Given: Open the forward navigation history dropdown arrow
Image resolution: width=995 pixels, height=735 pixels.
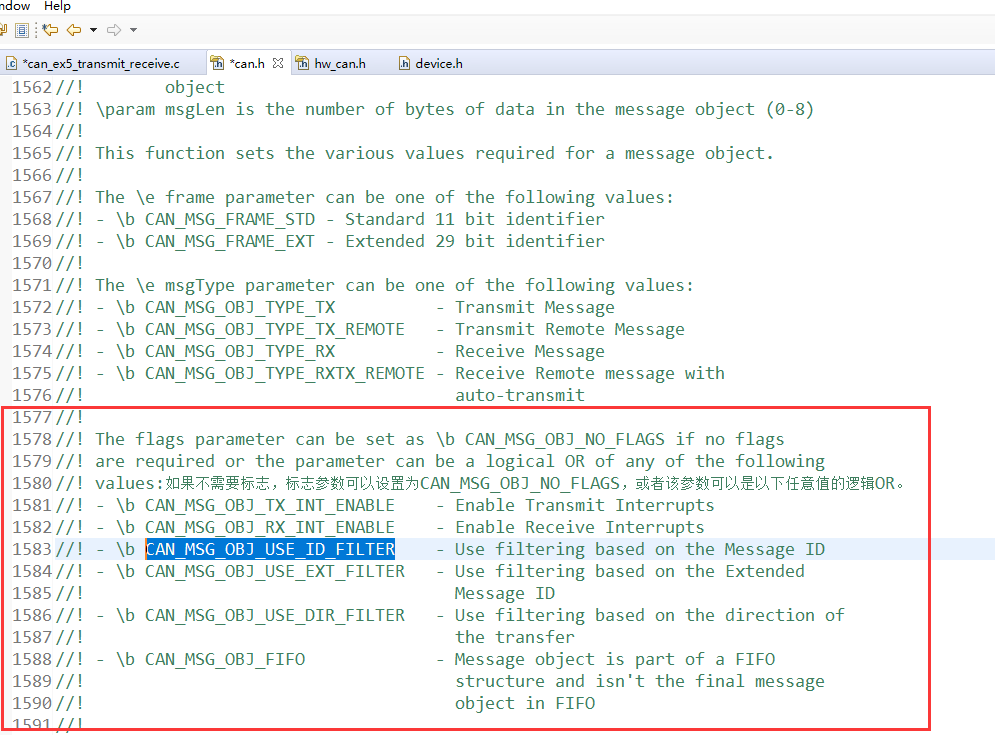Looking at the screenshot, I should point(133,30).
